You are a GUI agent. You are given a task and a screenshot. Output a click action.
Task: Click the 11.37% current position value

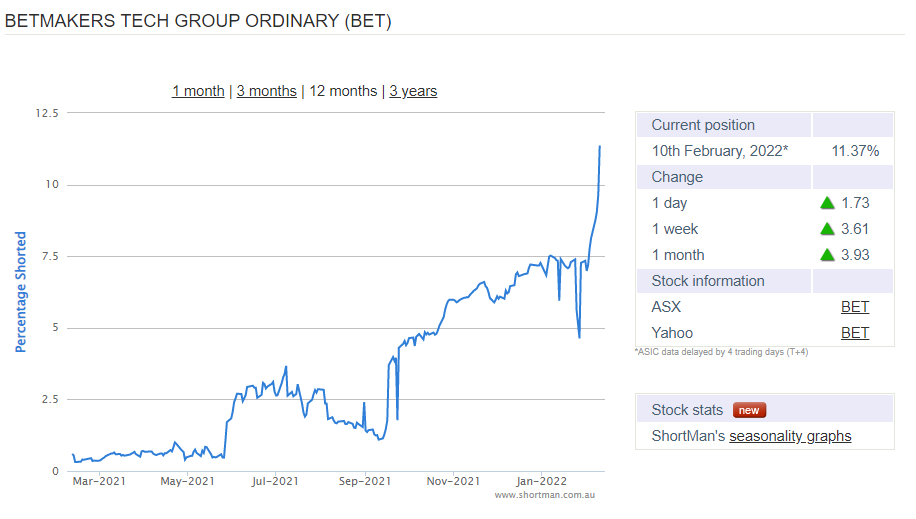(x=855, y=151)
